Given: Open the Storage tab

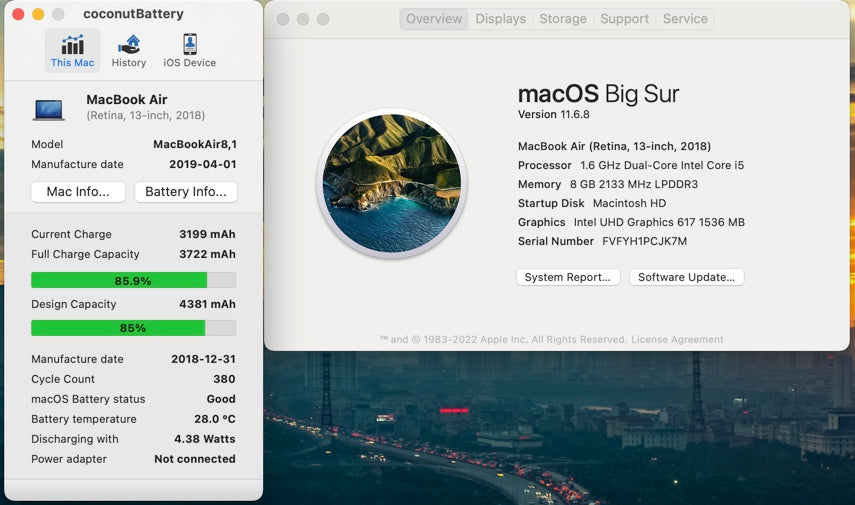Looking at the screenshot, I should pos(563,19).
